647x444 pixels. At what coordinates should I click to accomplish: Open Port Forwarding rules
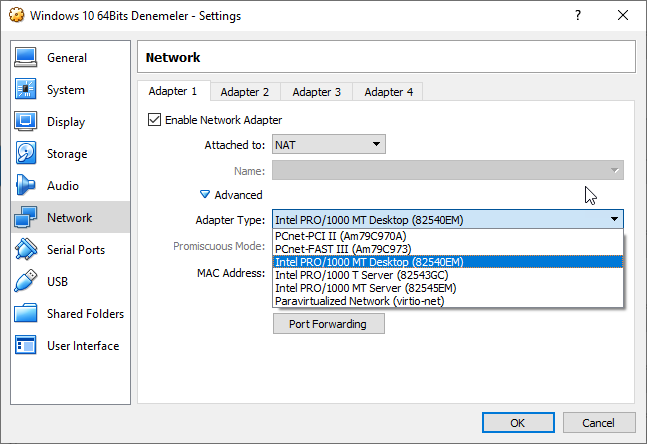coord(329,324)
